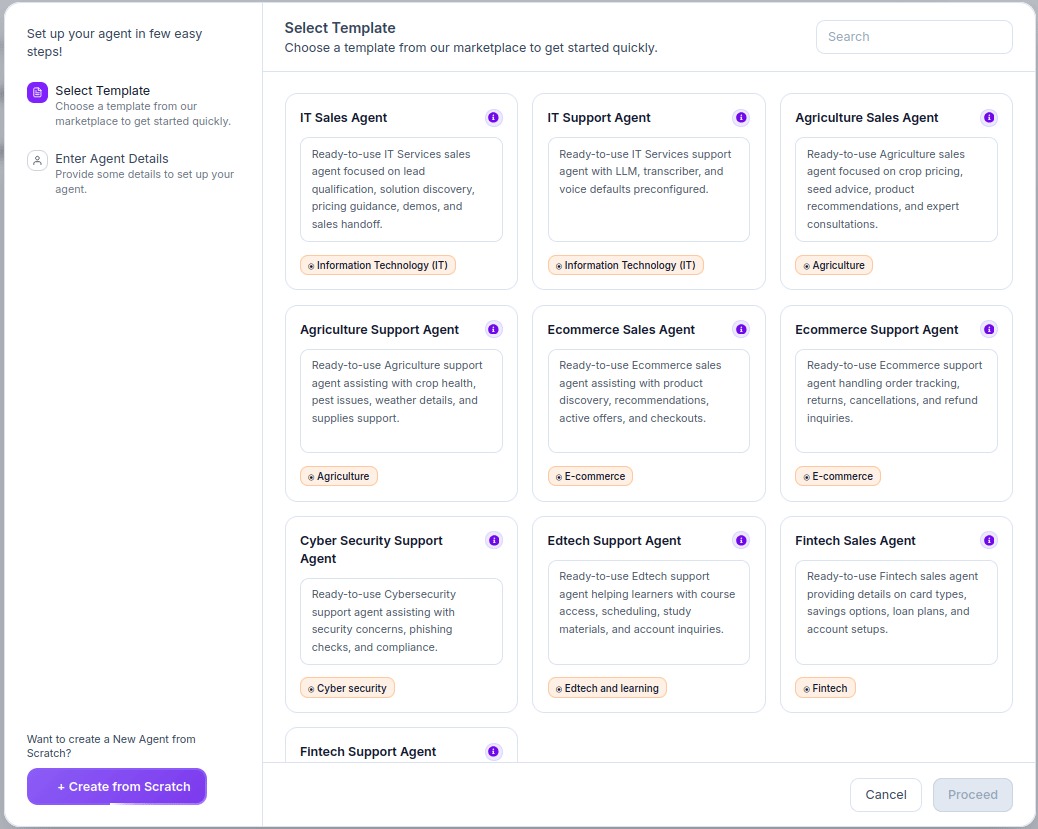
Task: Click Agriculture Support Agent description text
Action: coord(397,392)
